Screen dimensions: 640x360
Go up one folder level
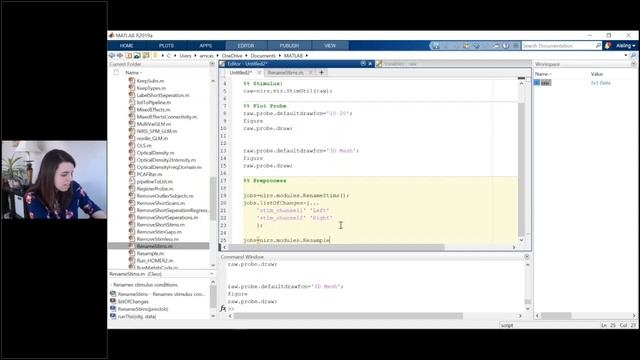[x=129, y=56]
